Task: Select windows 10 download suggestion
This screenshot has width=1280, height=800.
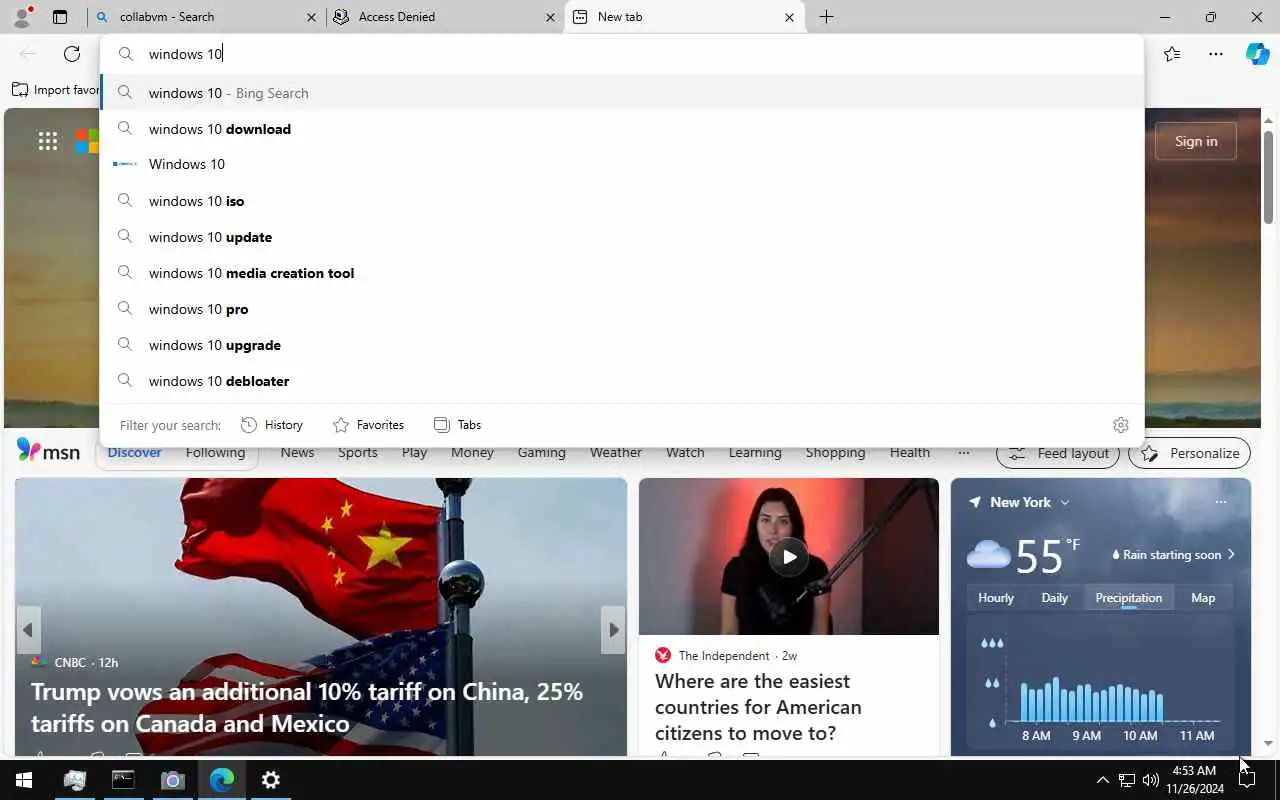Action: tap(622, 129)
